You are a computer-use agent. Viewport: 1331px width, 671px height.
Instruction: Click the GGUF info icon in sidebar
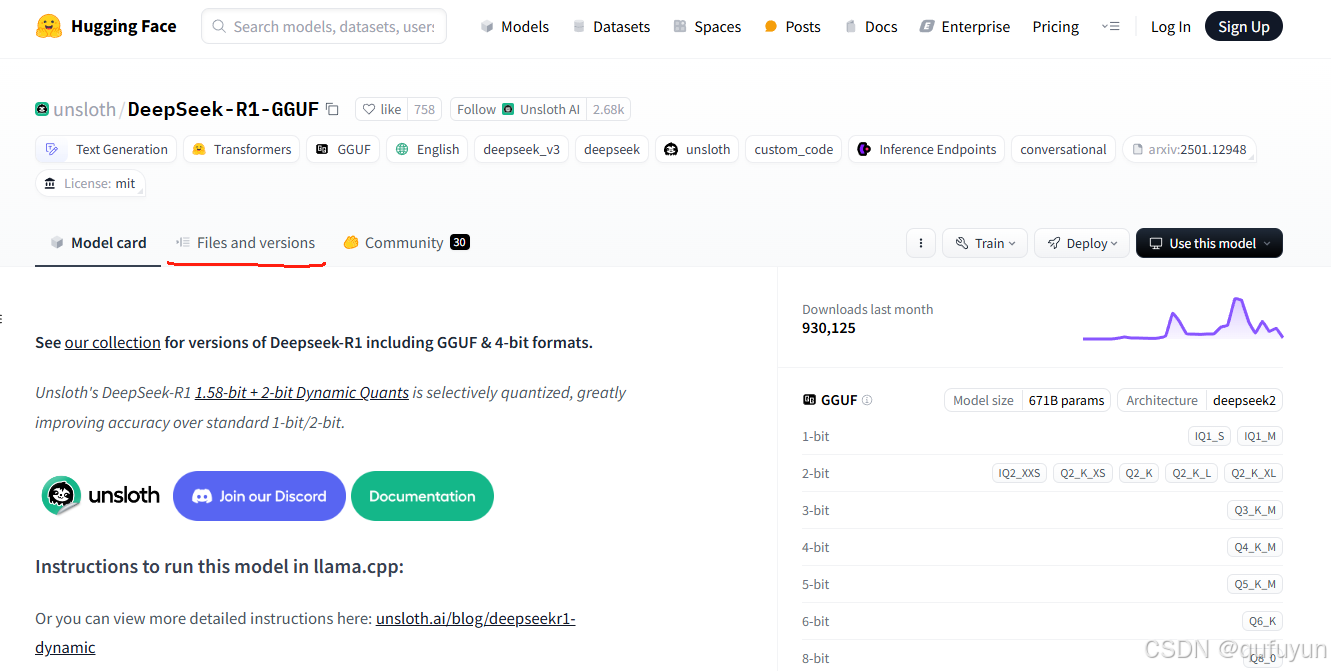click(x=867, y=400)
